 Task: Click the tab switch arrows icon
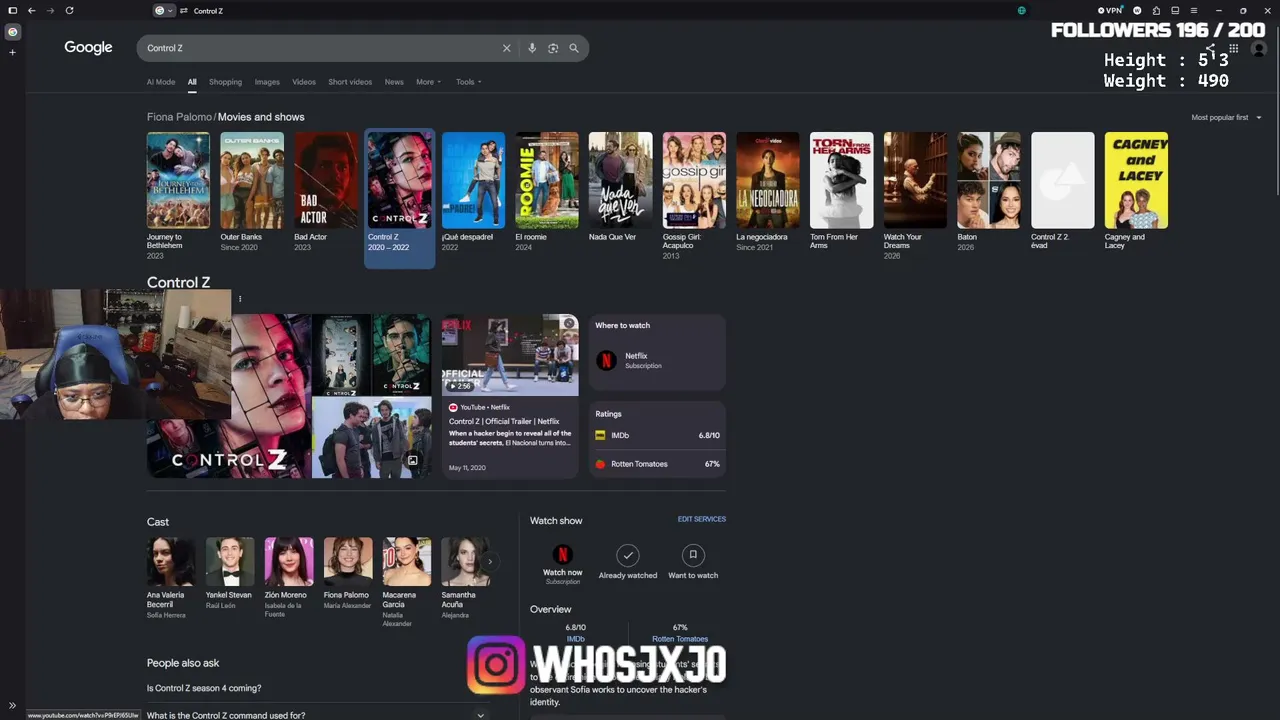(x=184, y=11)
